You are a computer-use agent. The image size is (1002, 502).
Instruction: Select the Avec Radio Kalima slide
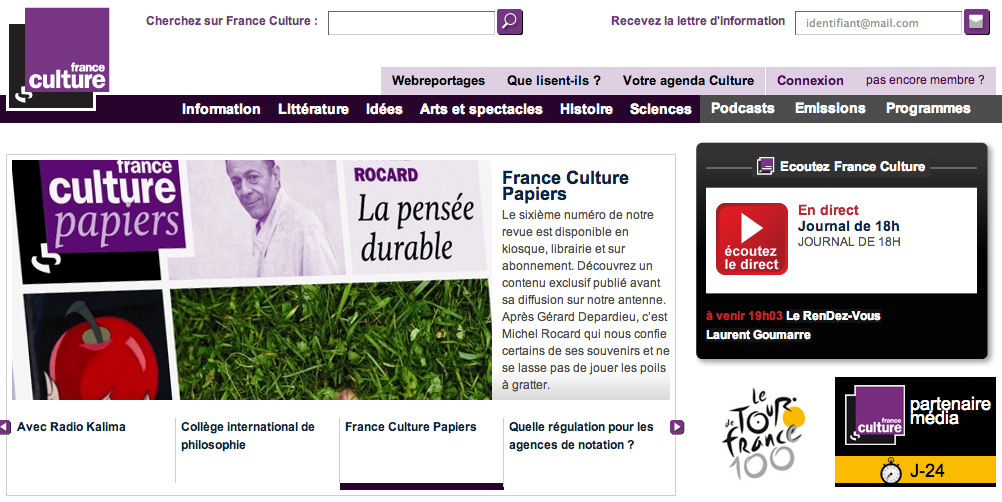coord(71,427)
